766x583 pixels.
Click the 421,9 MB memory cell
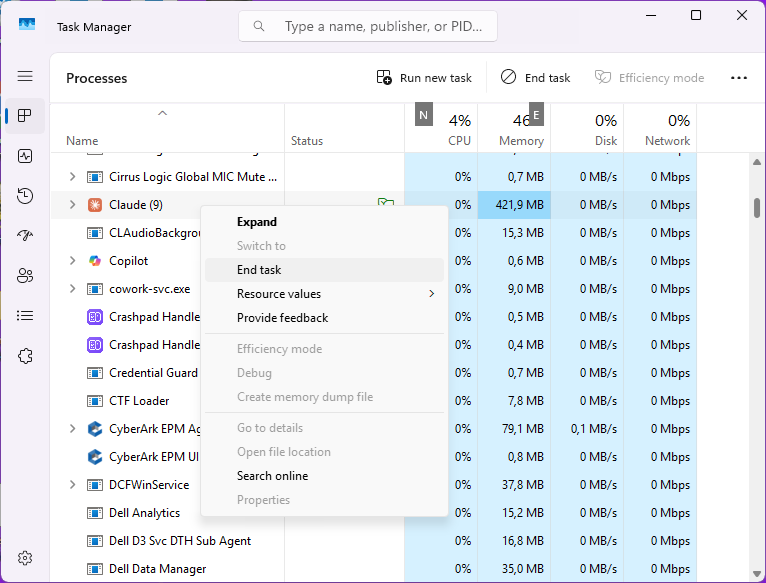514,205
